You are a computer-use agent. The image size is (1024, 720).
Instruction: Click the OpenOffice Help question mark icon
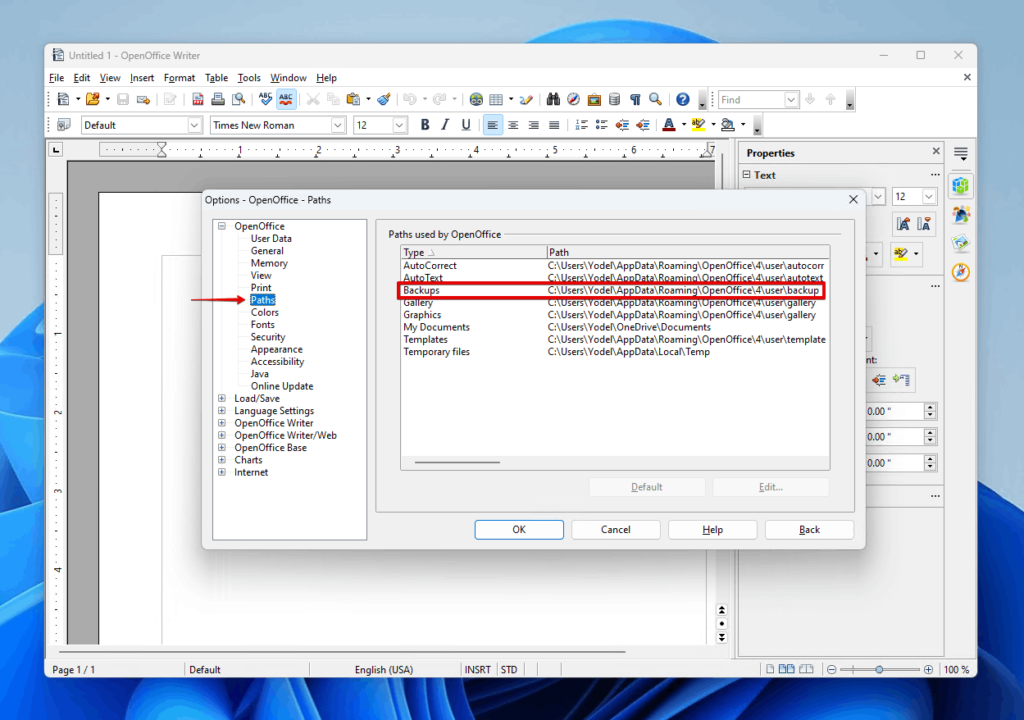[x=683, y=99]
